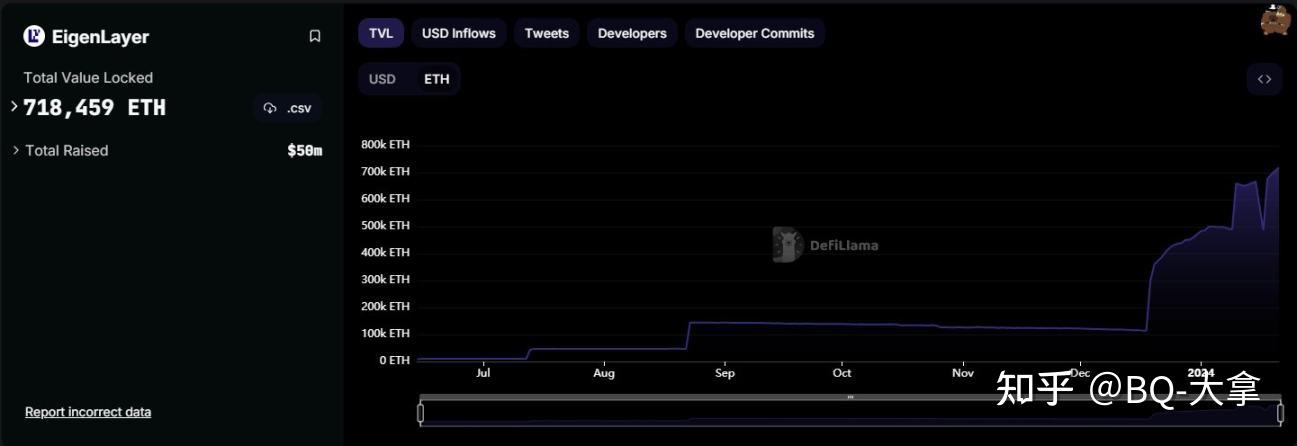Bookmark the EigenLayer protocol
1297x446 pixels.
[x=315, y=36]
